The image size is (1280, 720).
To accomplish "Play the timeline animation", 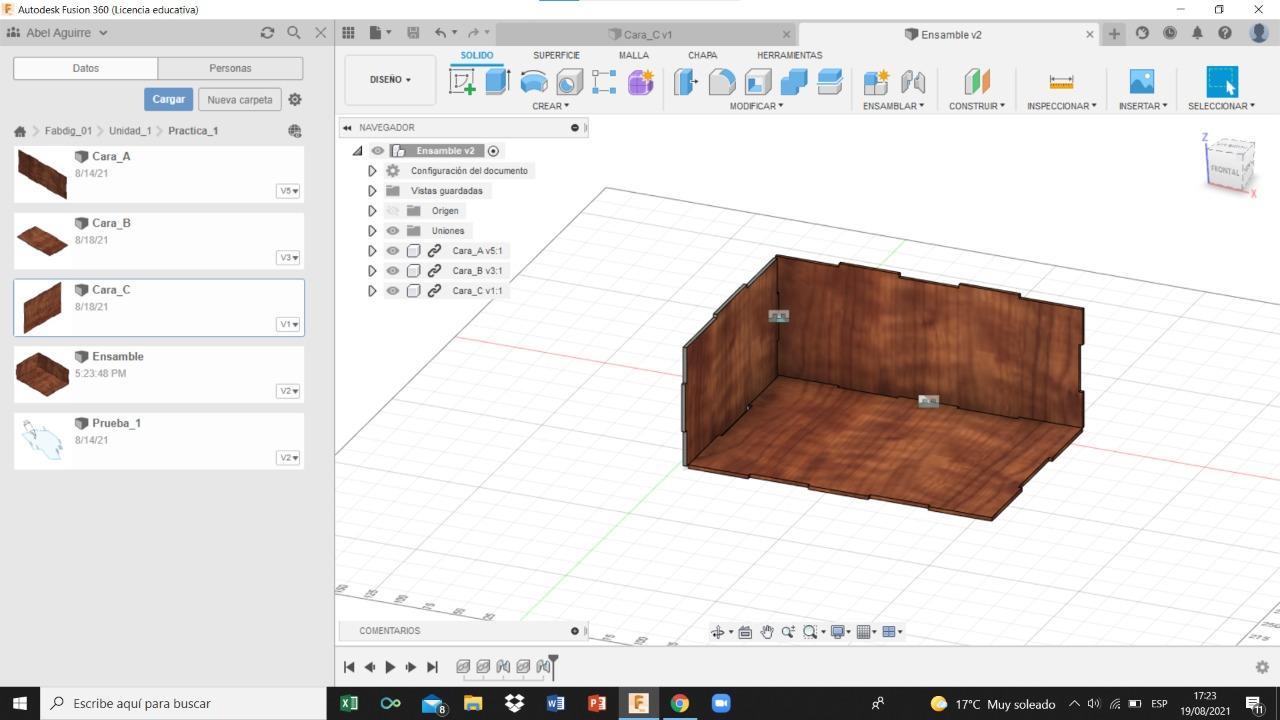I will coord(390,667).
